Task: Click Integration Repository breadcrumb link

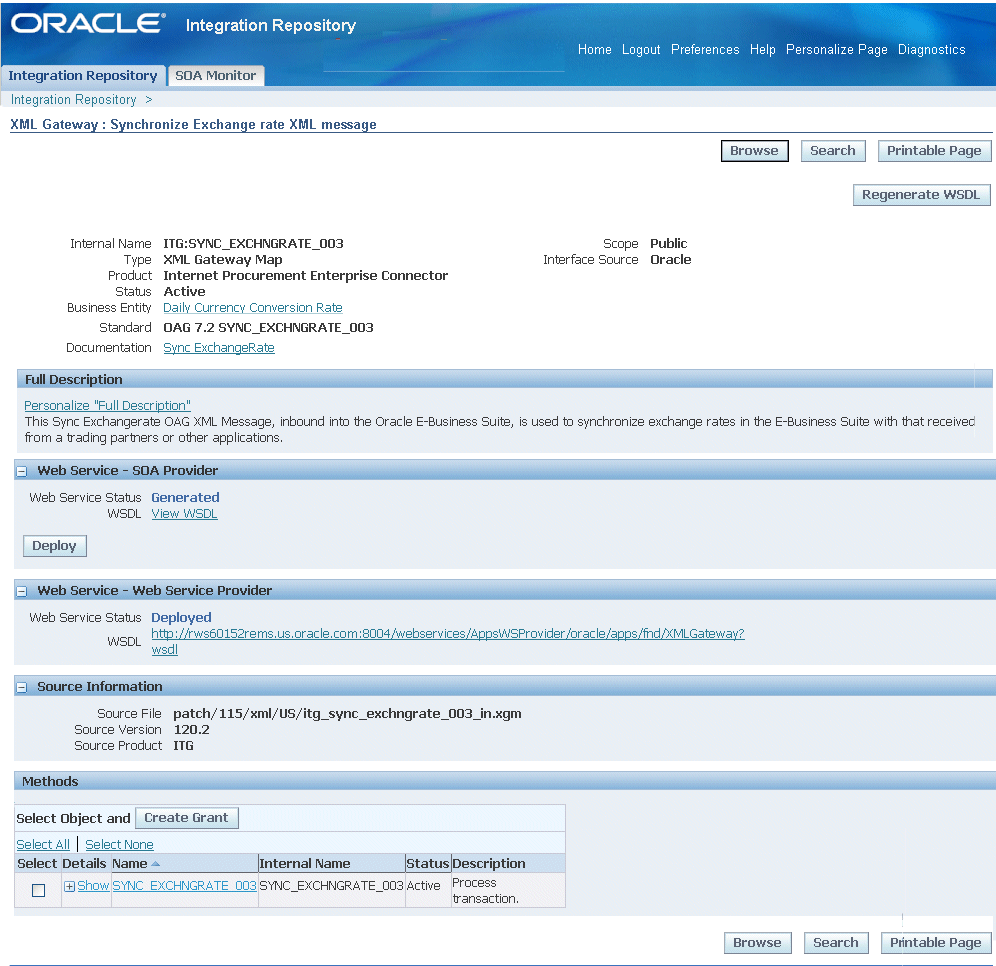Action: [74, 100]
